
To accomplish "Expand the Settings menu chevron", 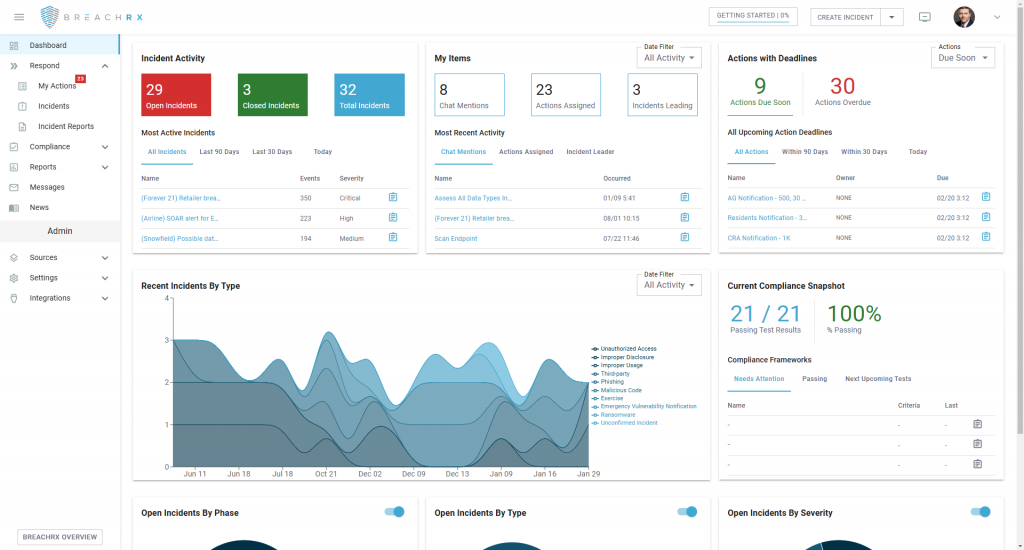I will [105, 278].
